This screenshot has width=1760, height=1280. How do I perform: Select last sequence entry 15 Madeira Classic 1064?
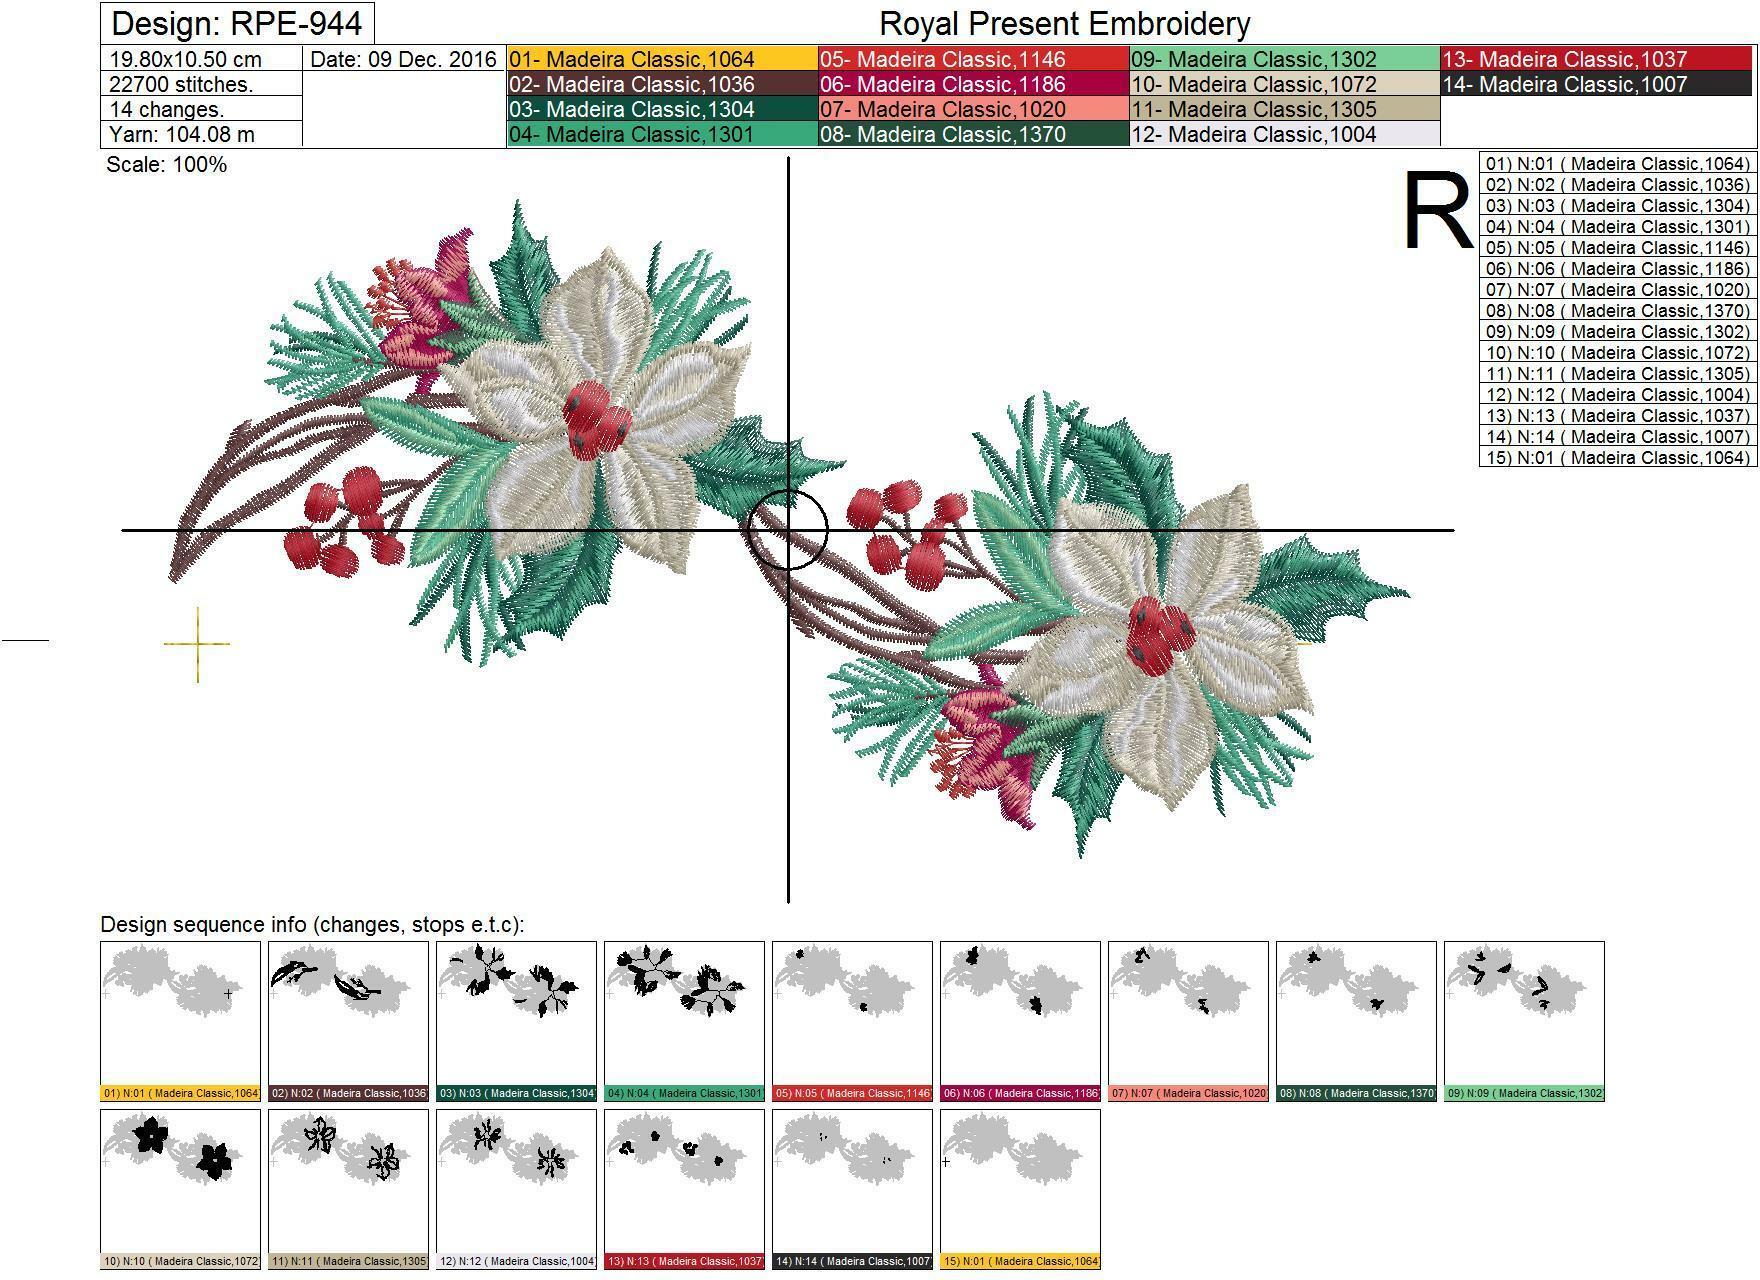(1617, 458)
